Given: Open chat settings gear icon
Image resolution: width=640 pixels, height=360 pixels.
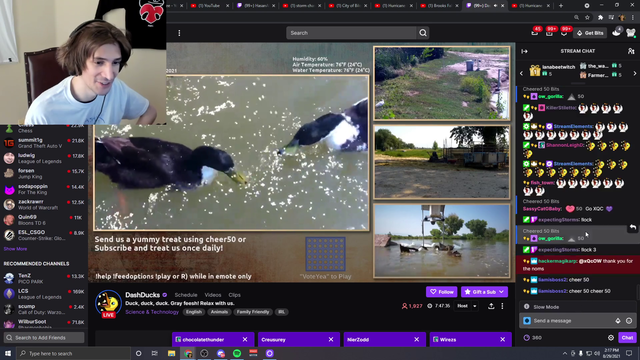Looking at the screenshot, I should tap(611, 338).
